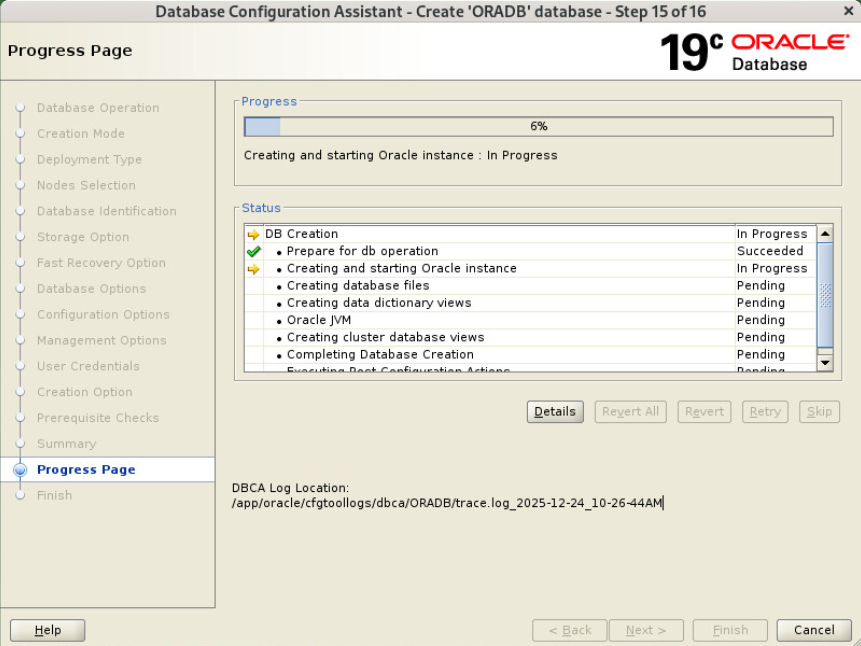Select Finish step in sidebar
This screenshot has width=861, height=646.
click(x=54, y=495)
